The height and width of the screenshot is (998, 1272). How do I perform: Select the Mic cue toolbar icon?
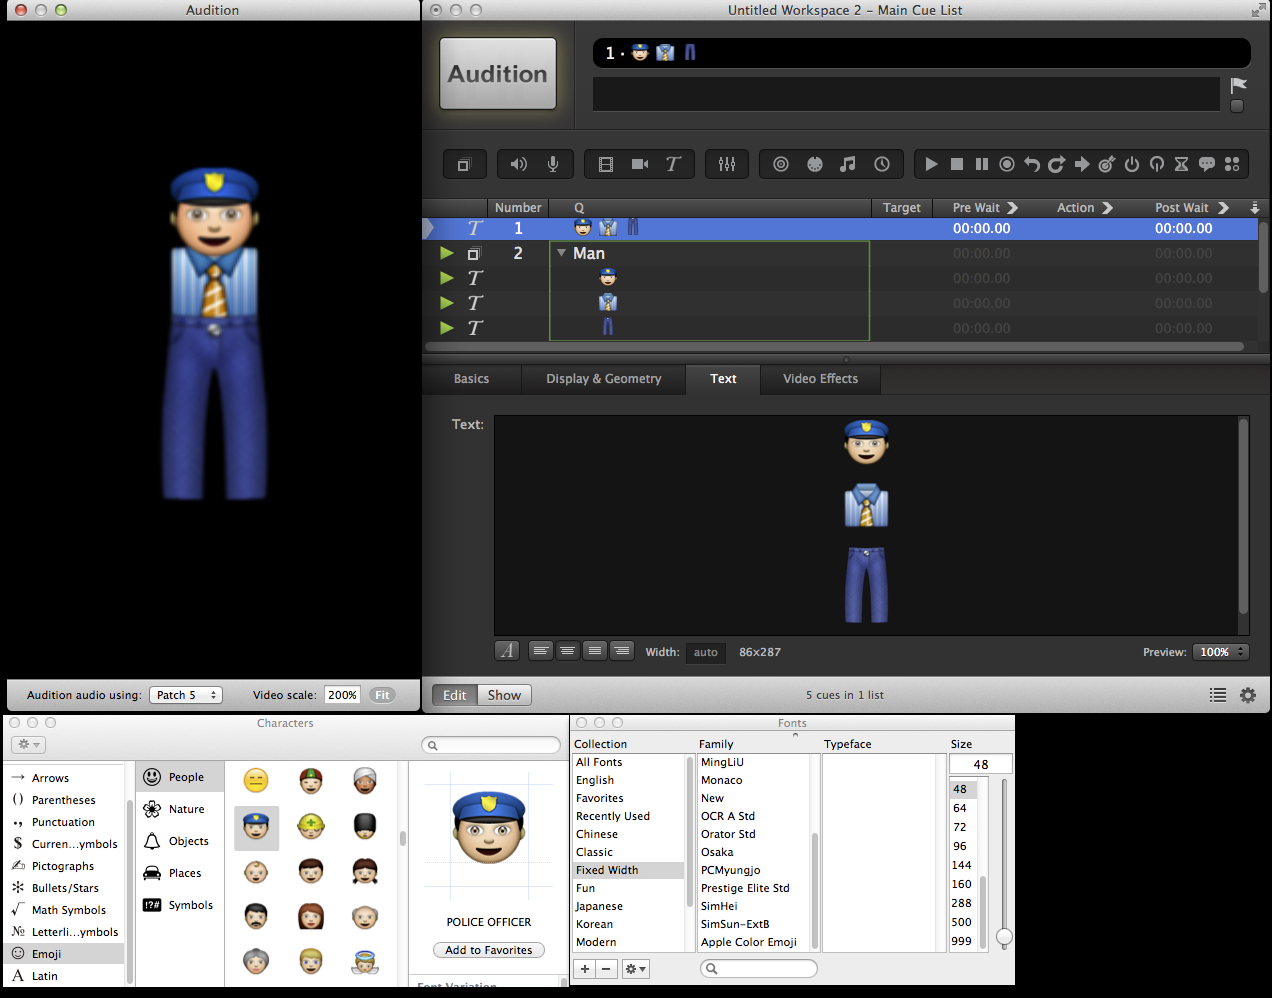552,165
